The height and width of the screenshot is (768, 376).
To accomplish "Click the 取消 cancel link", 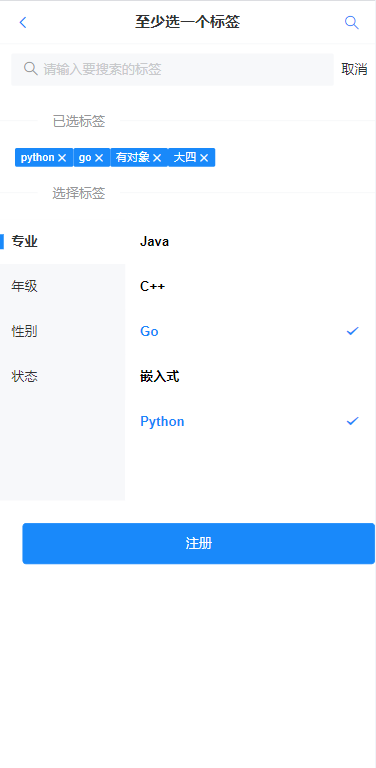I will coord(354,70).
